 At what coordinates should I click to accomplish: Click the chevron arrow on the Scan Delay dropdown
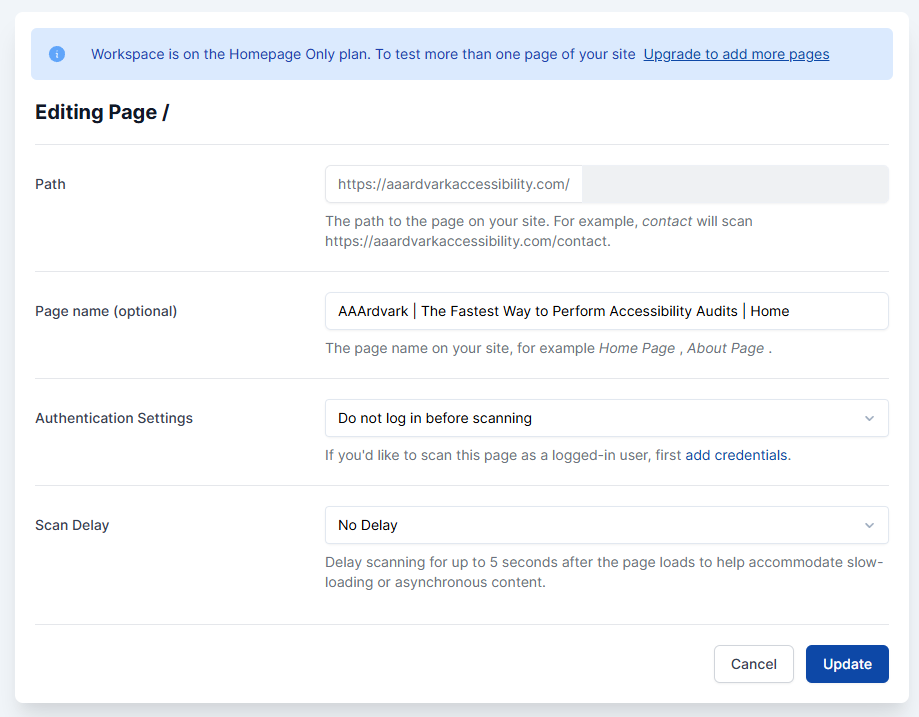pyautogui.click(x=869, y=525)
